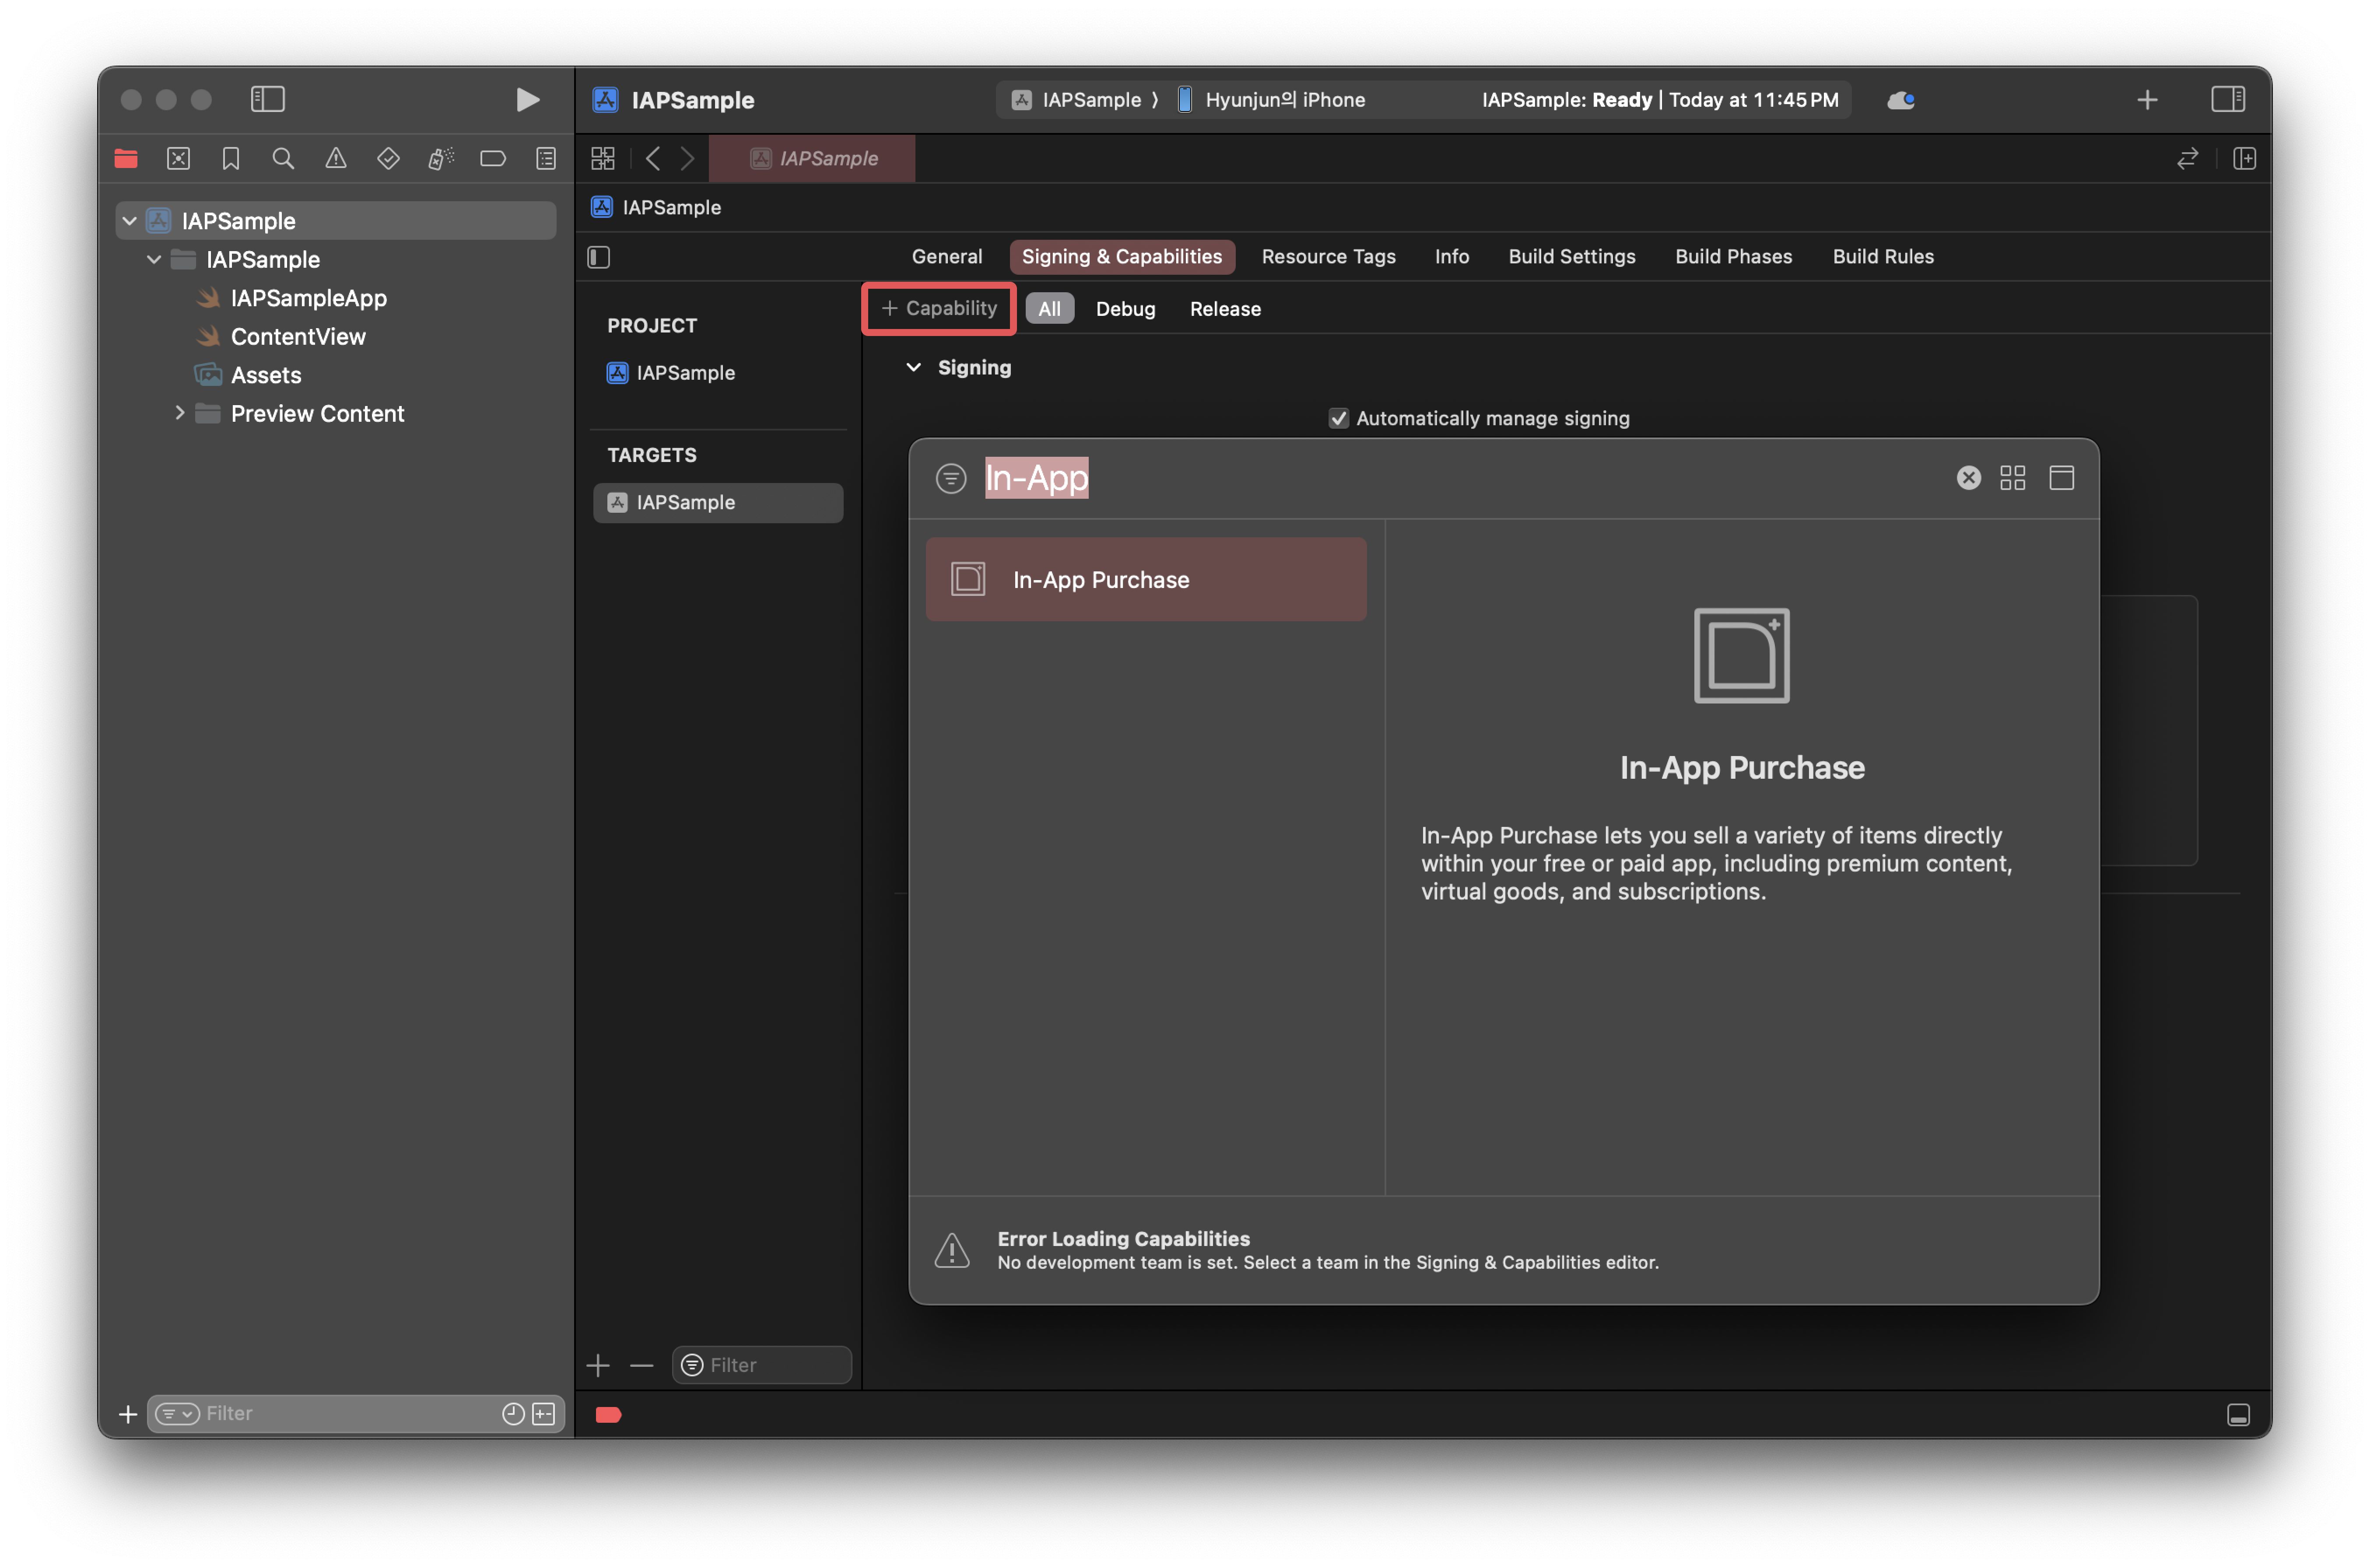This screenshot has height=1568, width=2370.
Task: Click the + Capability button
Action: pyautogui.click(x=939, y=308)
